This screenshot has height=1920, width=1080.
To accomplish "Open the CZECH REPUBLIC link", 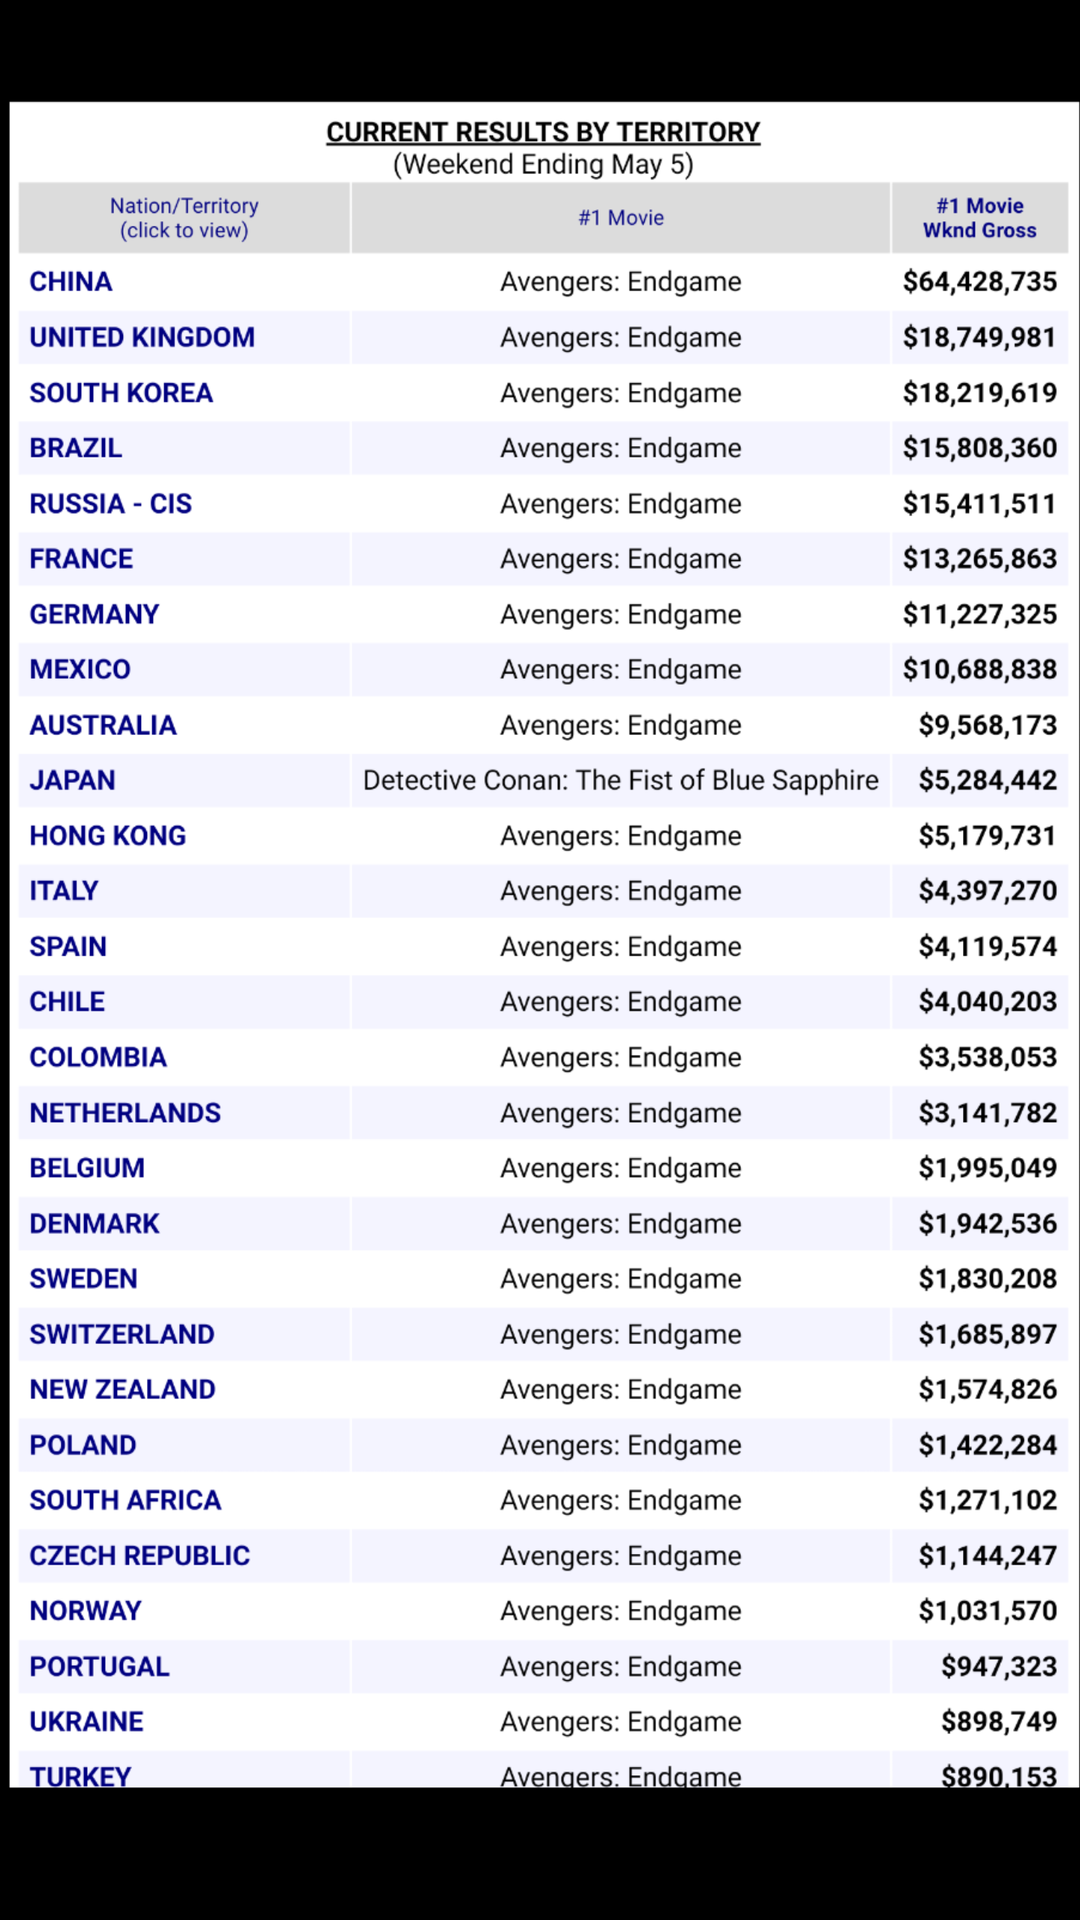I will coord(140,1556).
